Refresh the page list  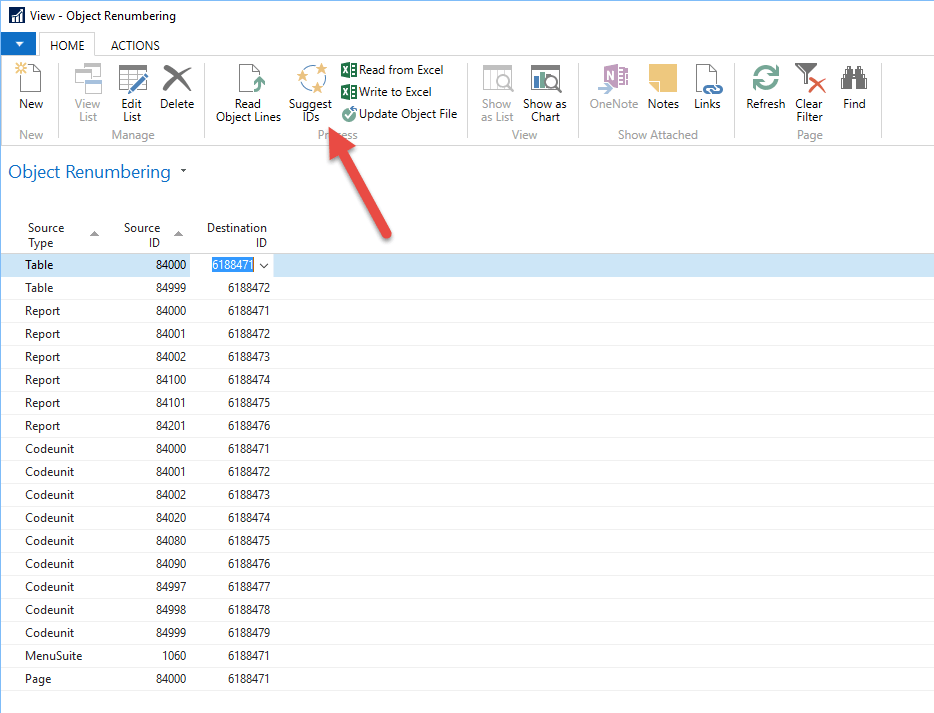pos(766,86)
